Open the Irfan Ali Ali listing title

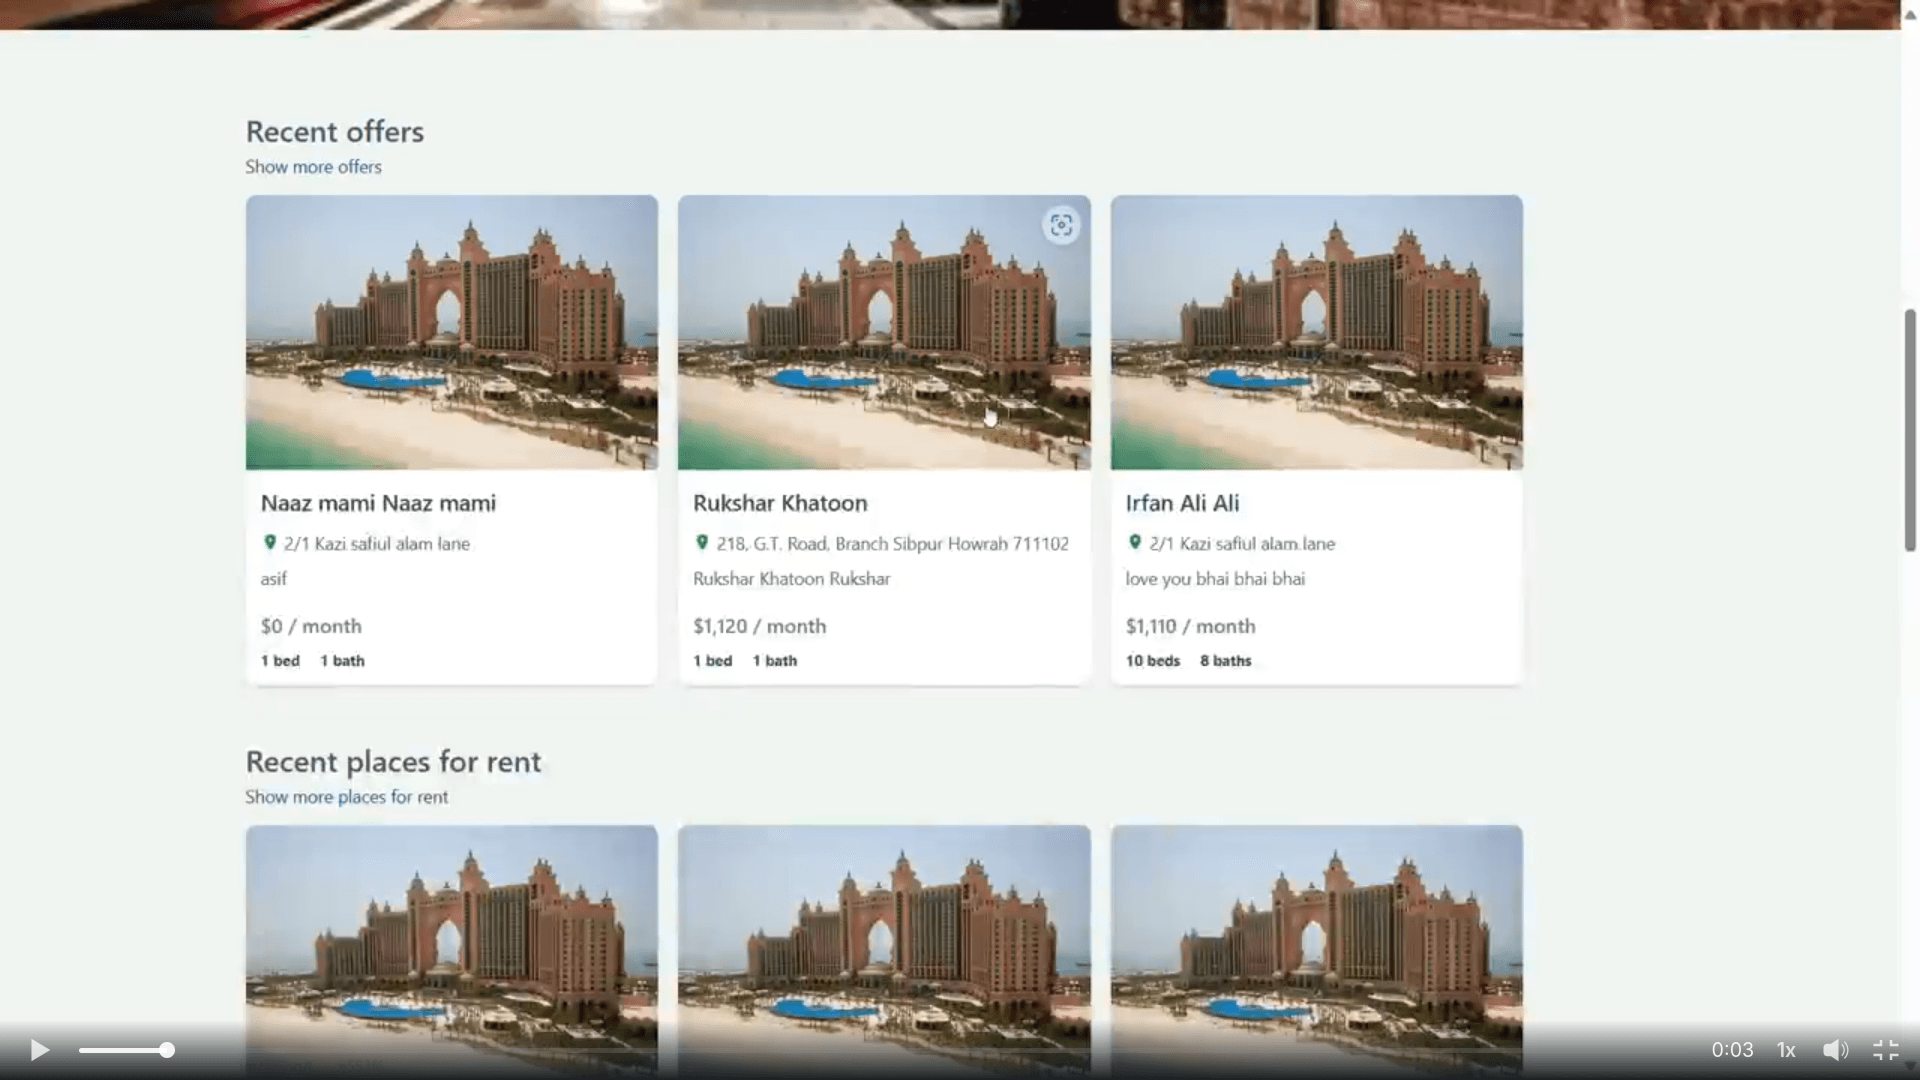click(1182, 503)
